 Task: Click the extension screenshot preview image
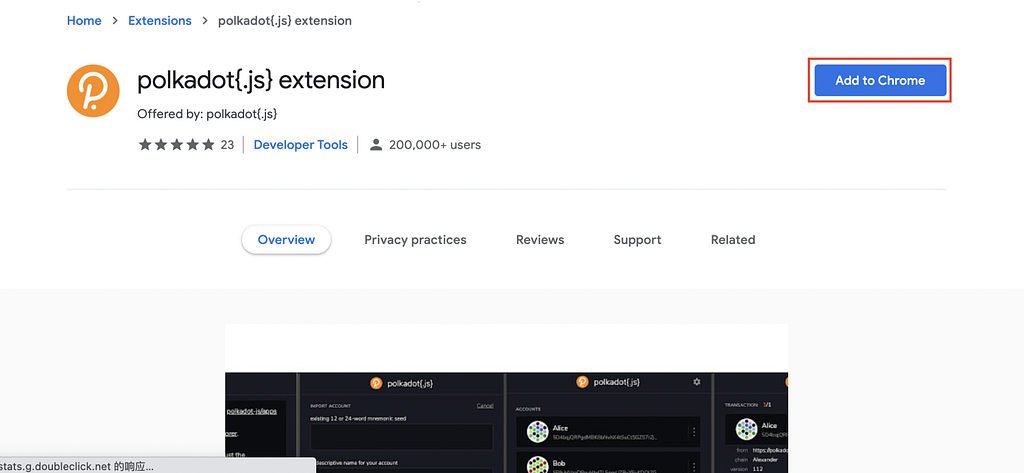506,399
